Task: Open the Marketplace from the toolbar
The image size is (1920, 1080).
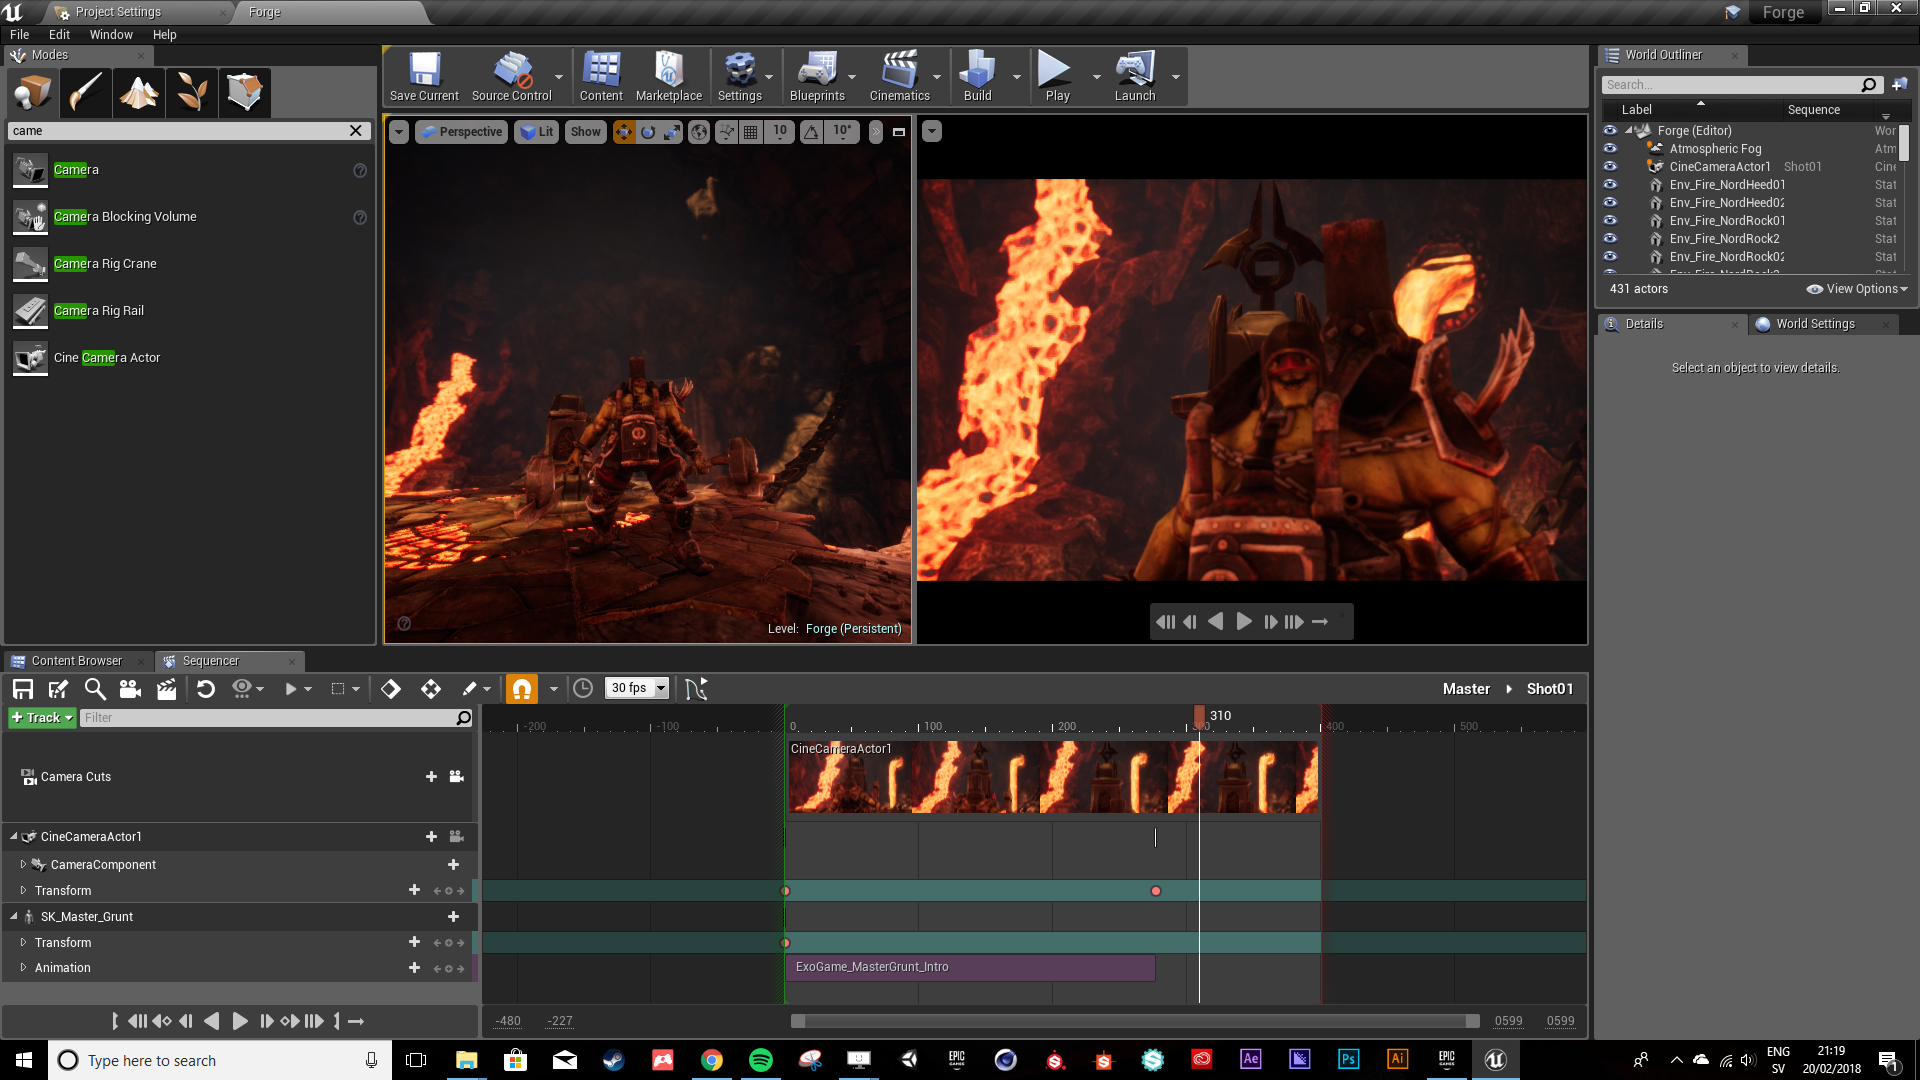Action: [668, 77]
